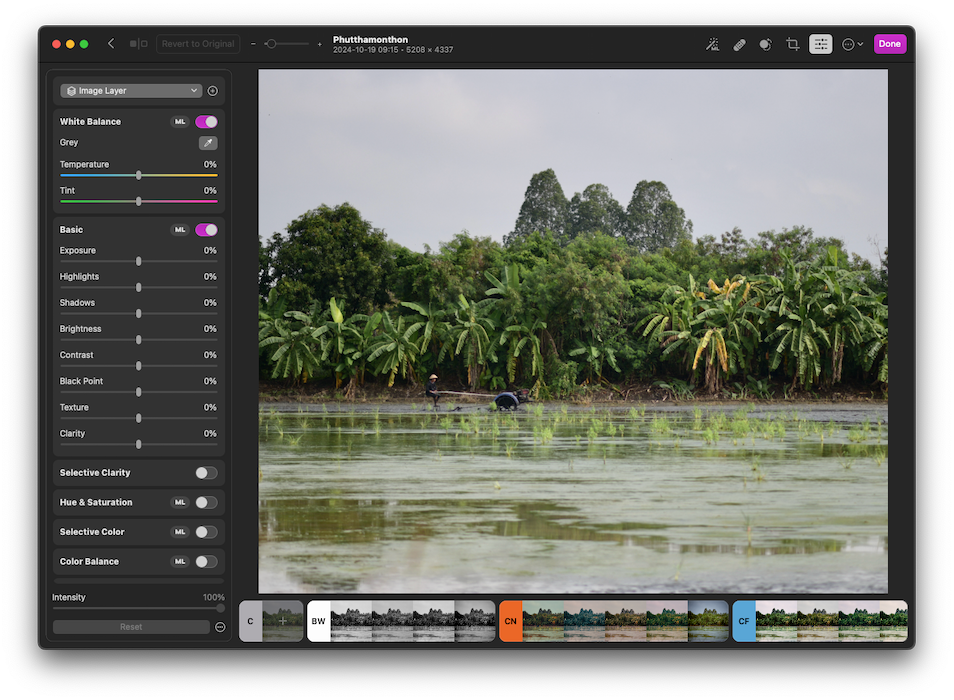
Task: Click the zoom out minus icon
Action: (253, 44)
